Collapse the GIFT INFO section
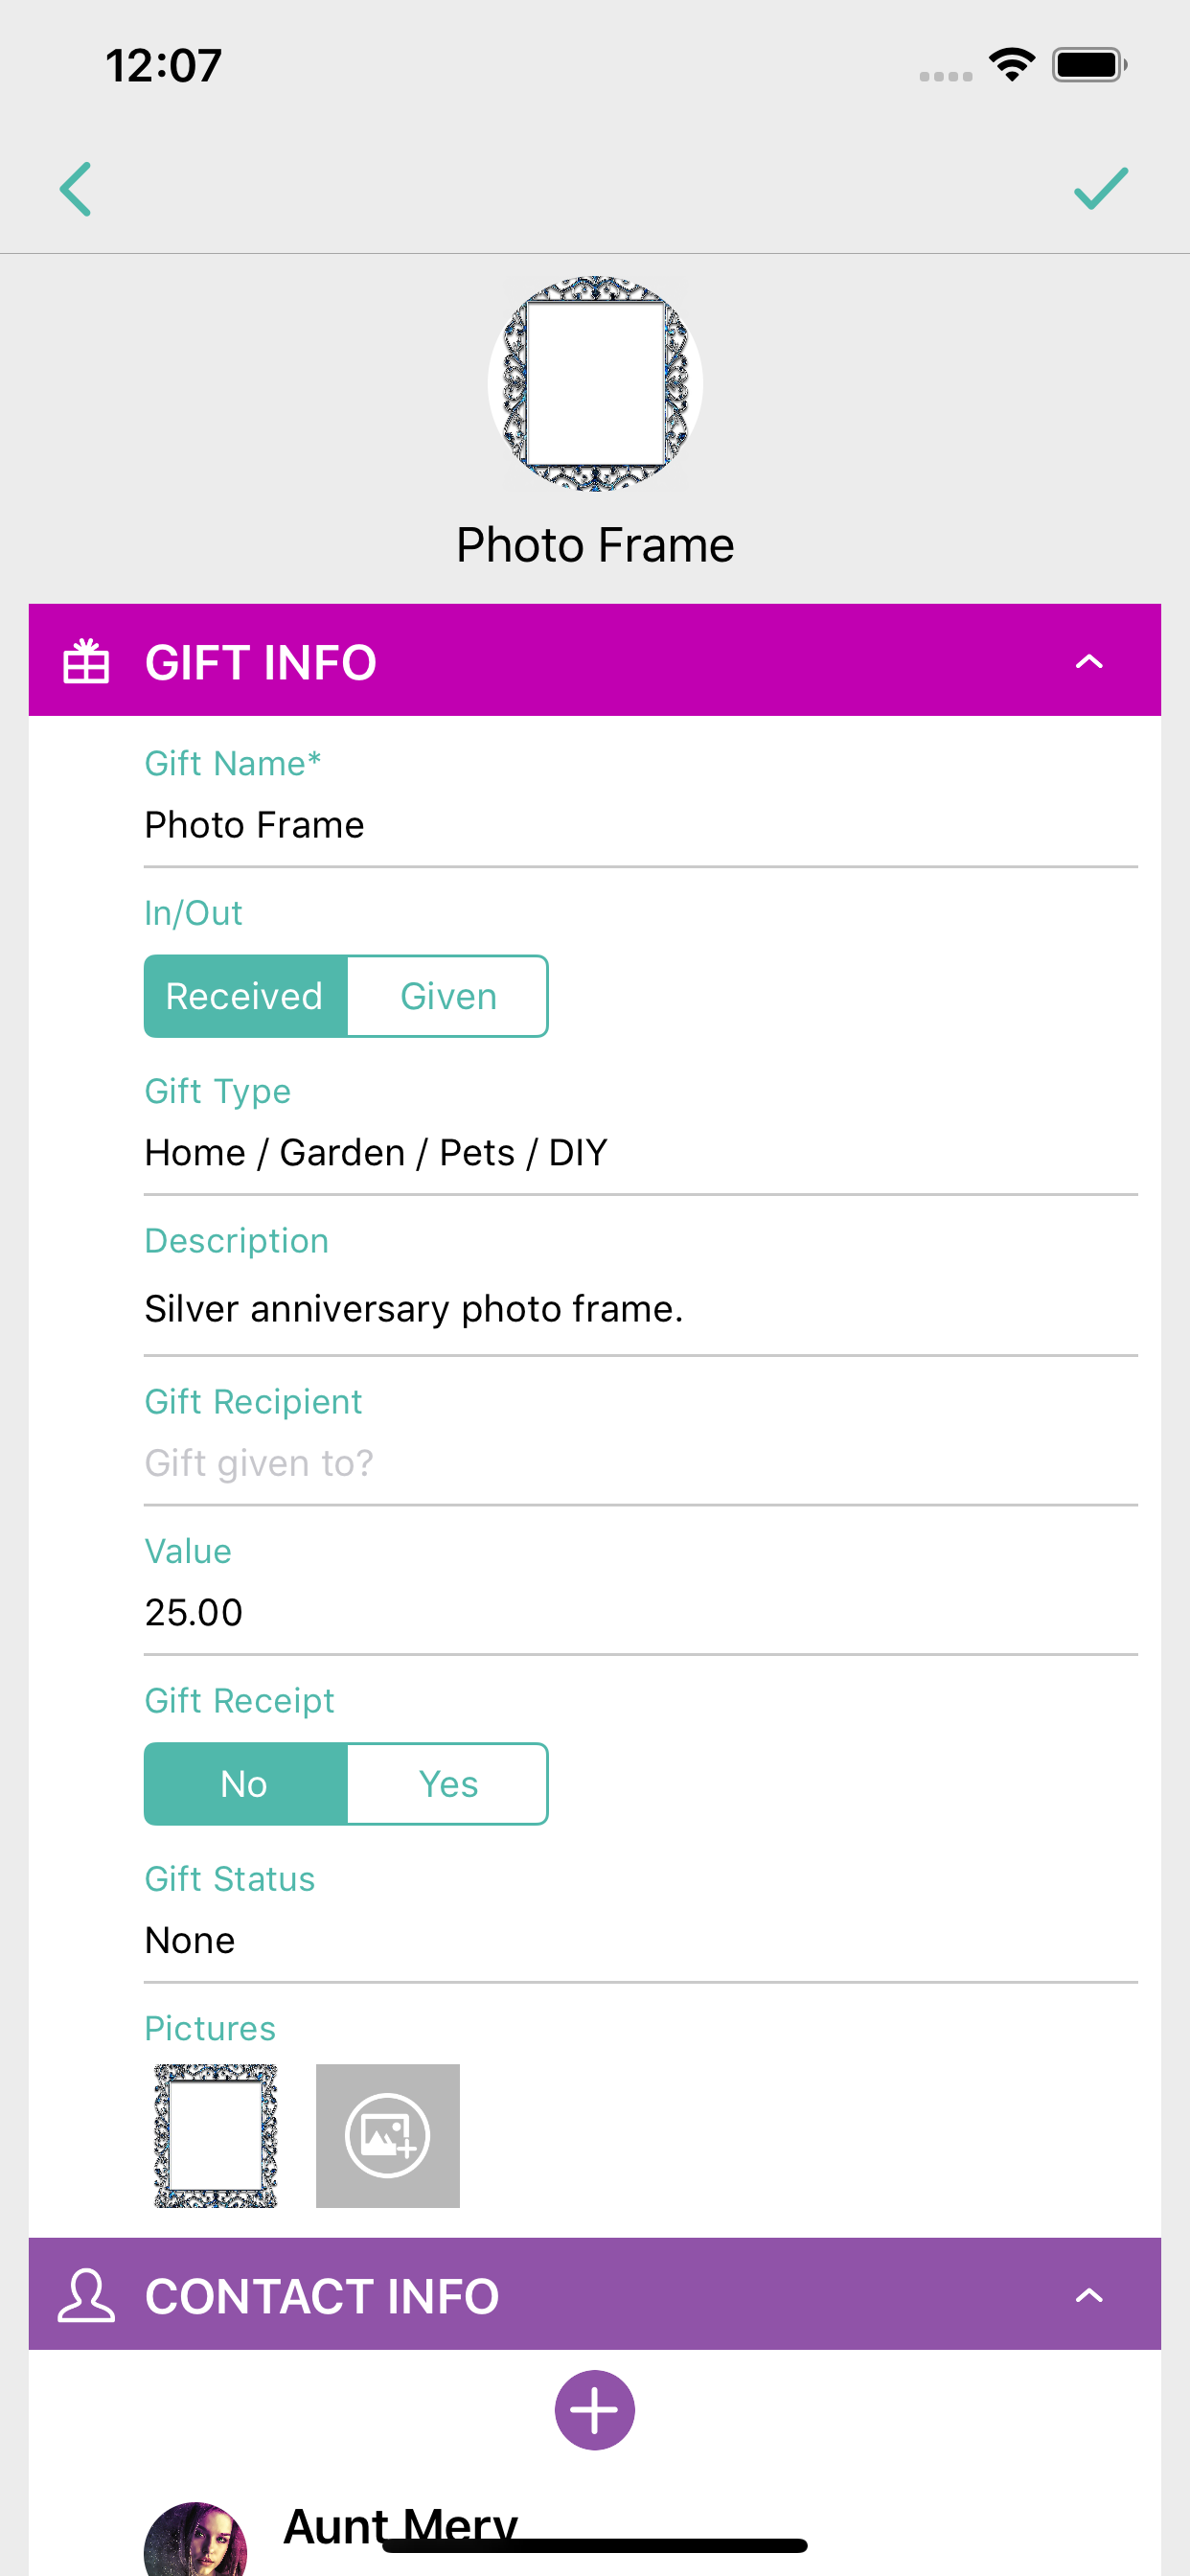The width and height of the screenshot is (1190, 2576). (x=1090, y=660)
